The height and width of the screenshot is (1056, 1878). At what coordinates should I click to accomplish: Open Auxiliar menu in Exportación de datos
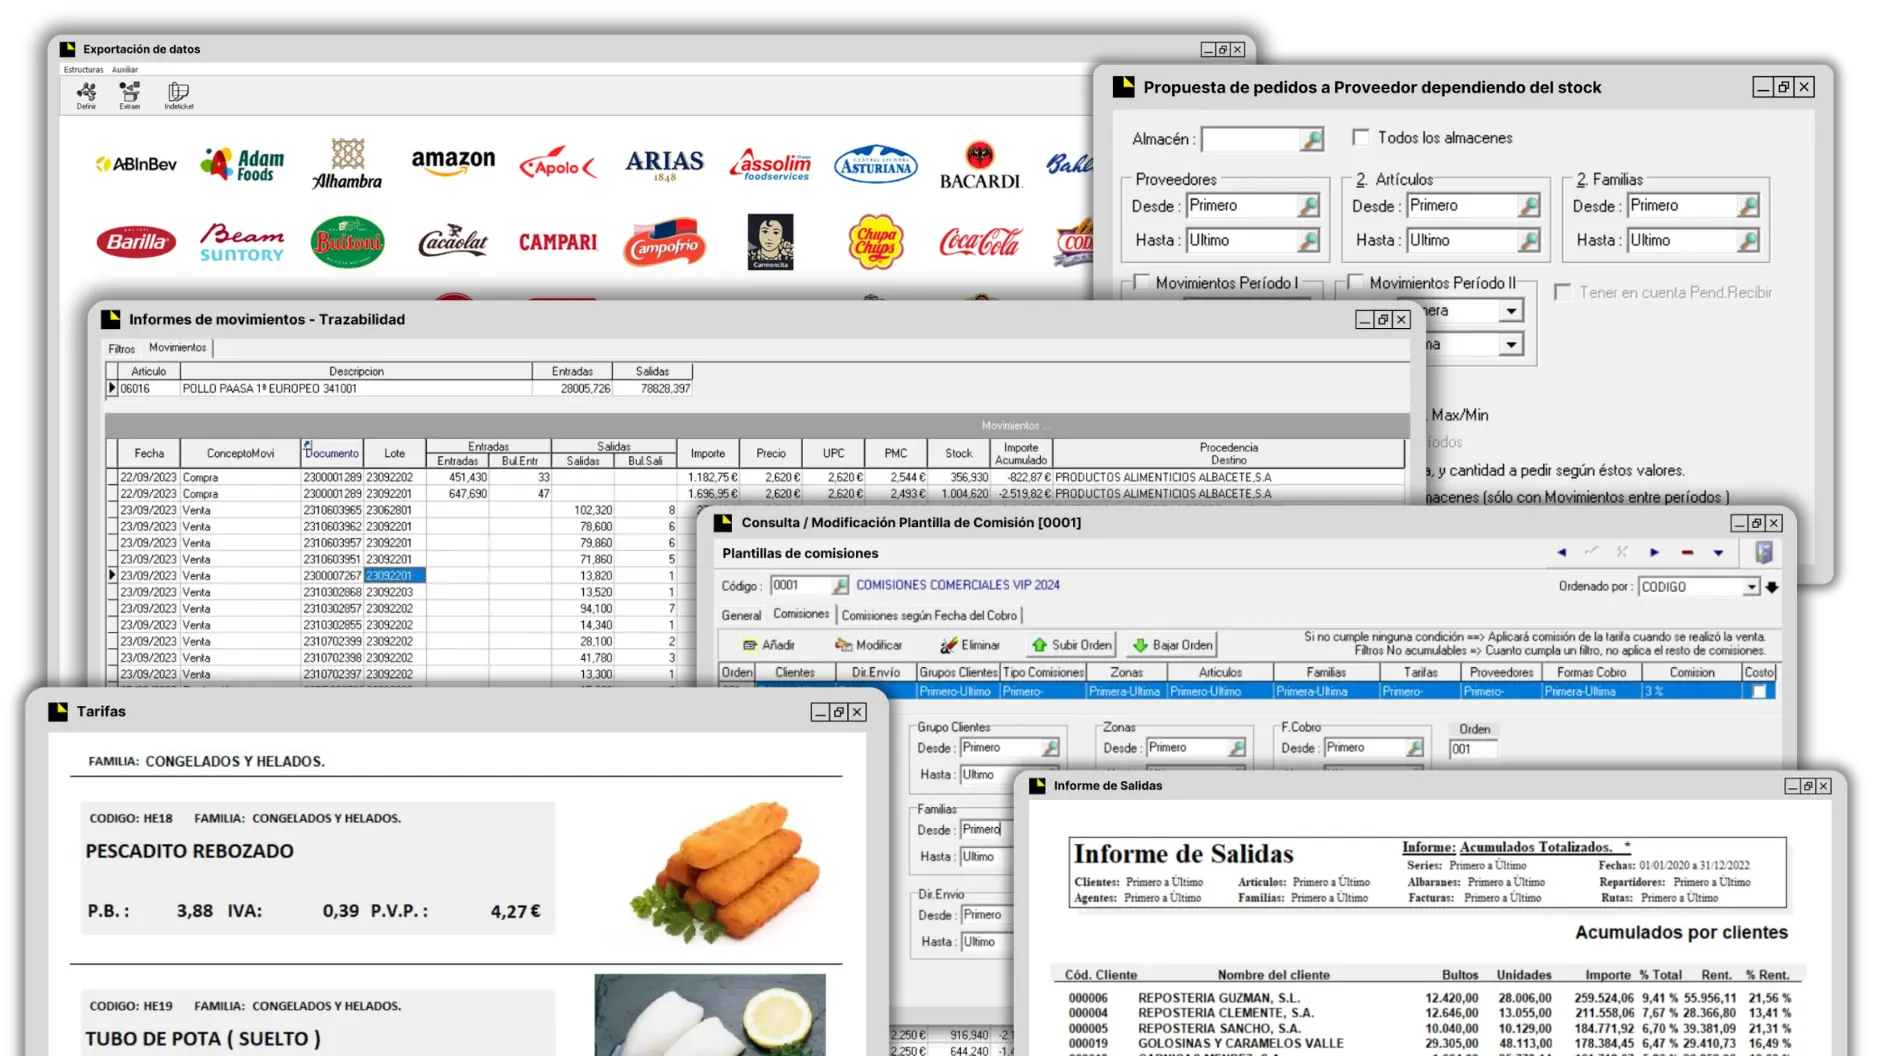(125, 70)
